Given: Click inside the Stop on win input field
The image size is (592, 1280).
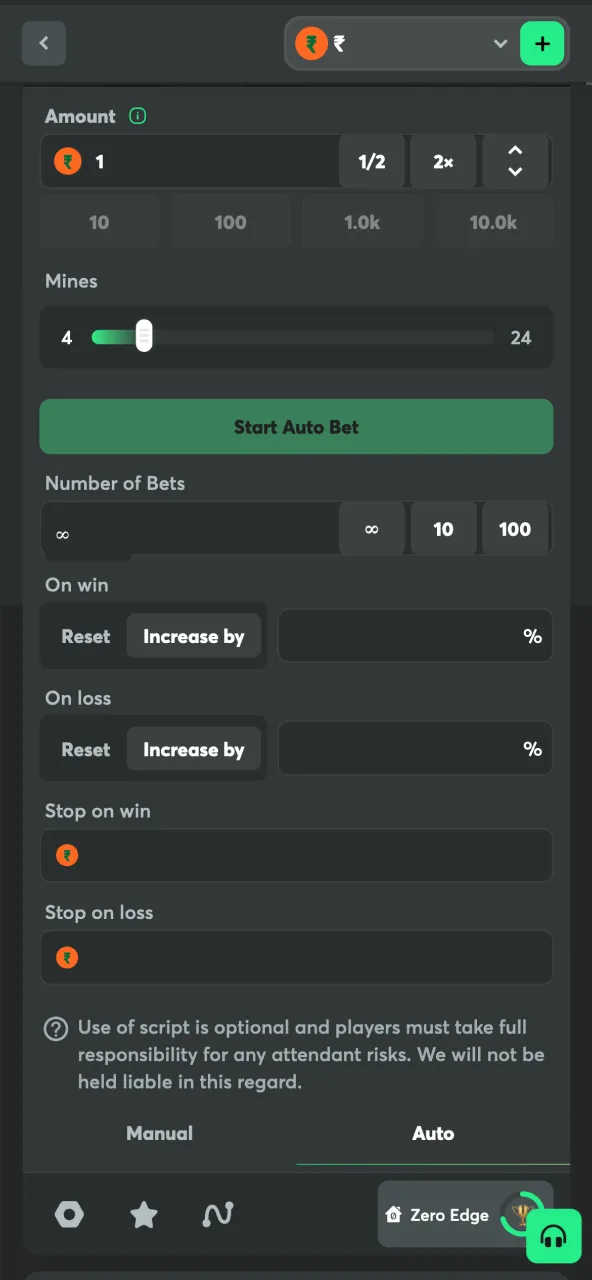Looking at the screenshot, I should (x=296, y=855).
